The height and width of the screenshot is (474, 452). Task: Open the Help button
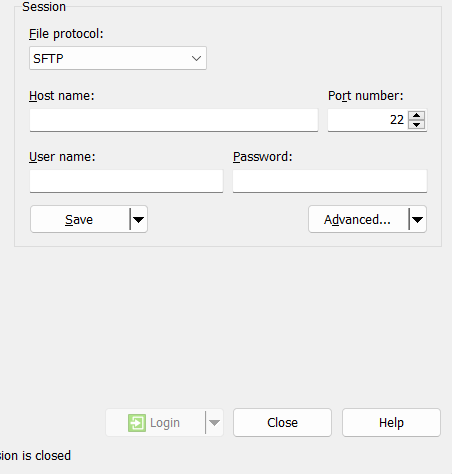[x=391, y=423]
